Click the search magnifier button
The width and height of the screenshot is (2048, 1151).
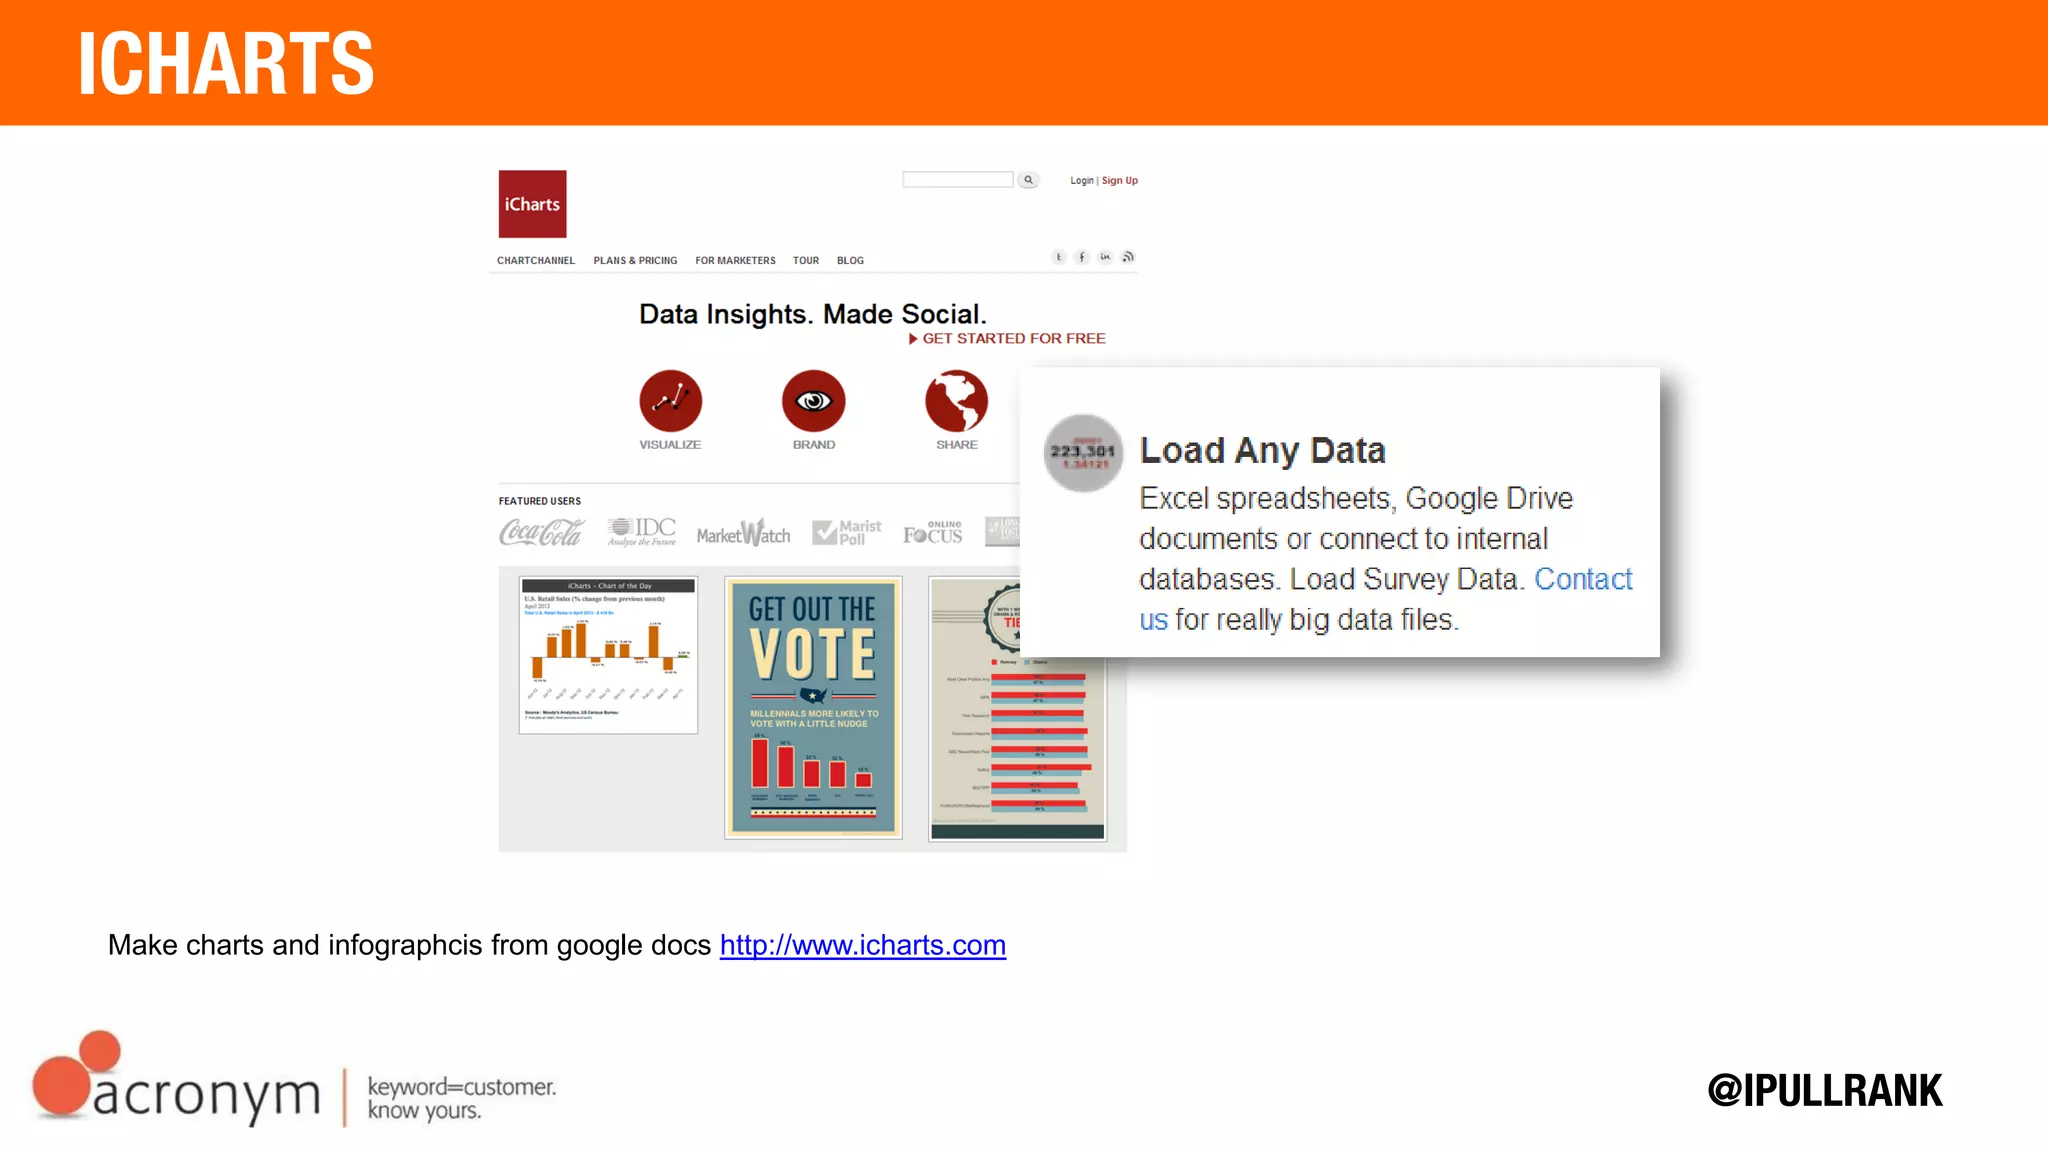point(1028,180)
